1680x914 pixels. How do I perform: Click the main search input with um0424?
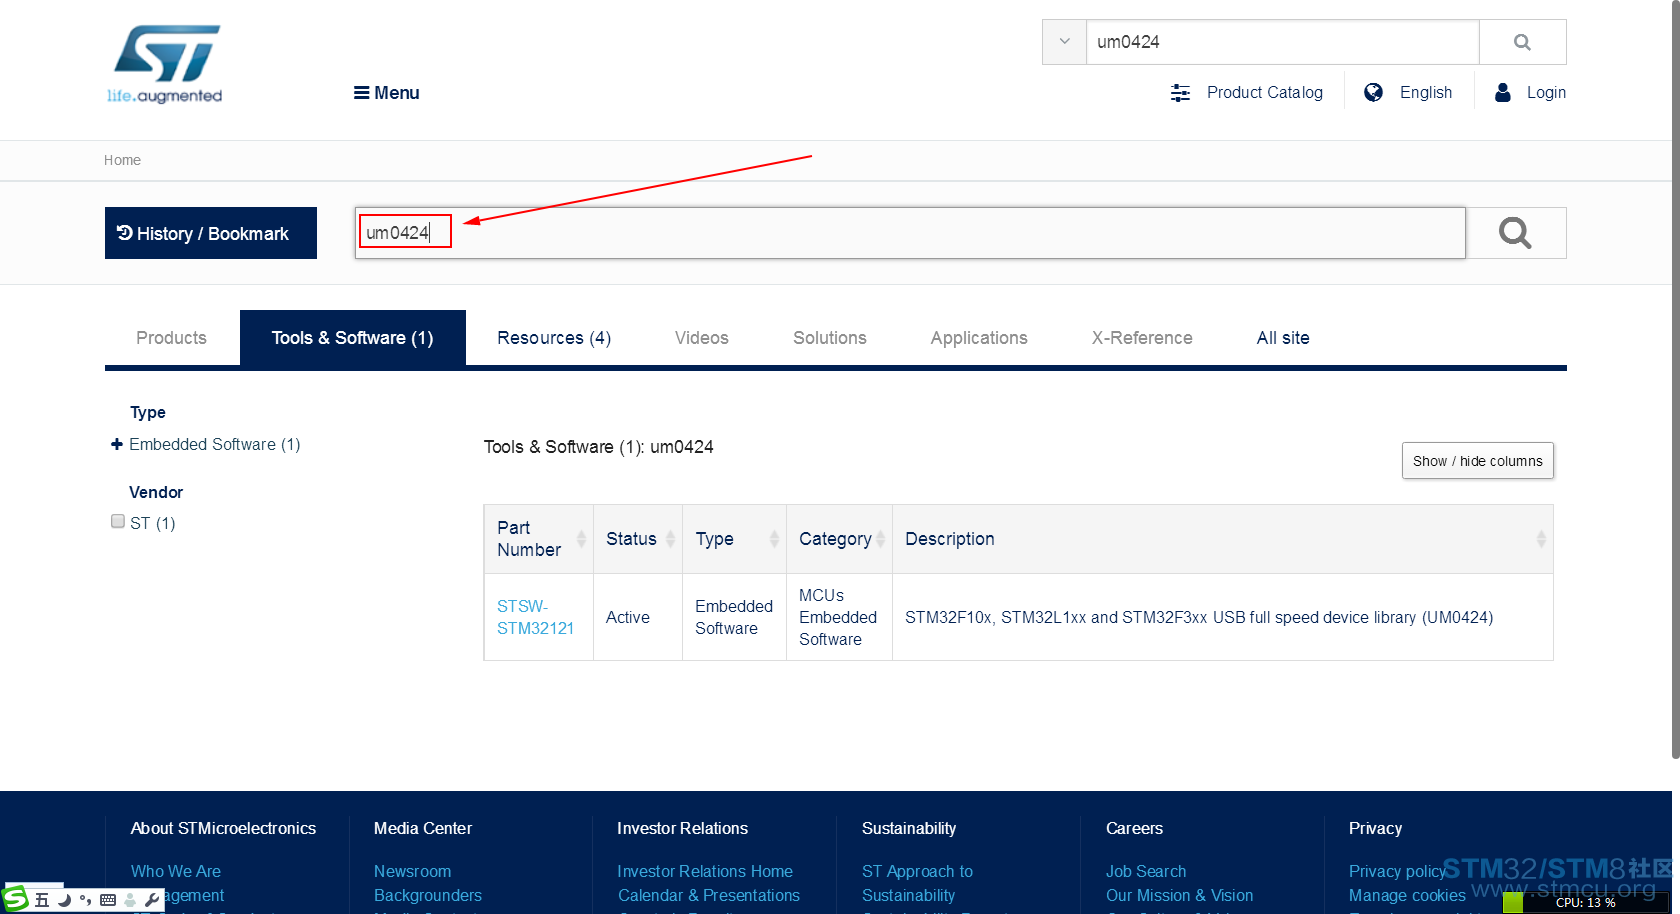point(910,233)
